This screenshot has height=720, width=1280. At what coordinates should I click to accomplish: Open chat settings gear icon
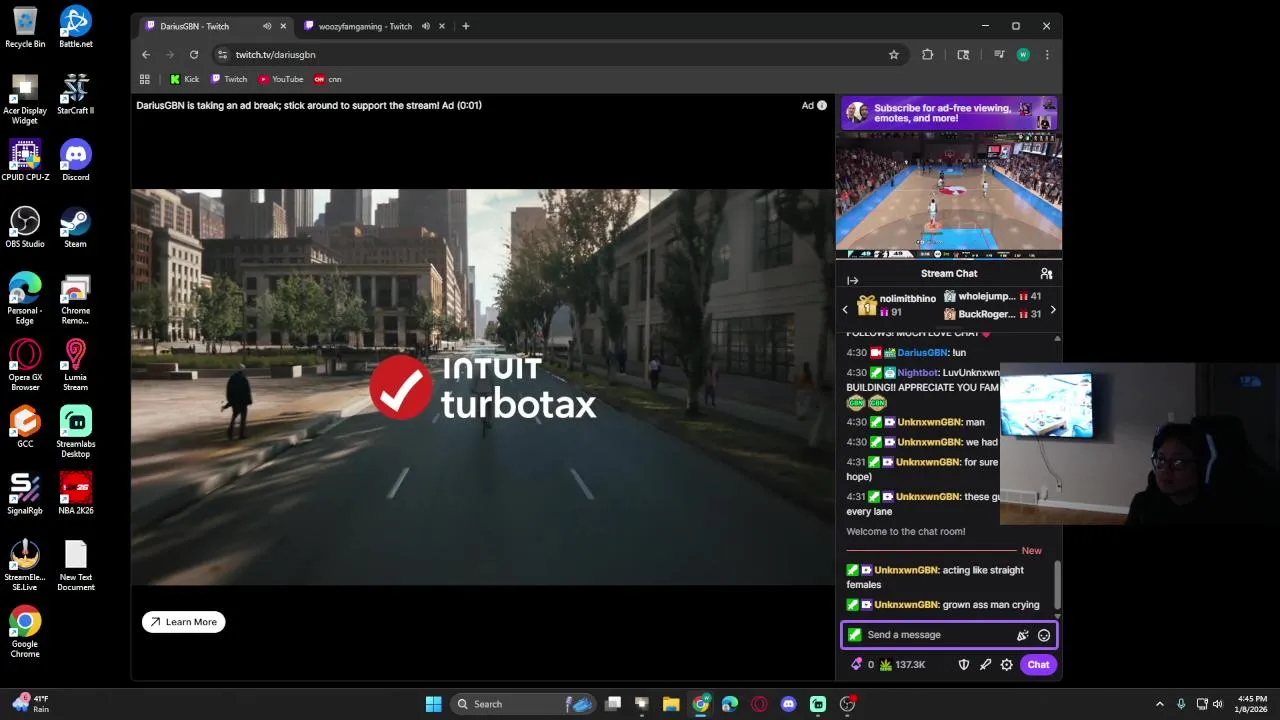tap(1007, 665)
